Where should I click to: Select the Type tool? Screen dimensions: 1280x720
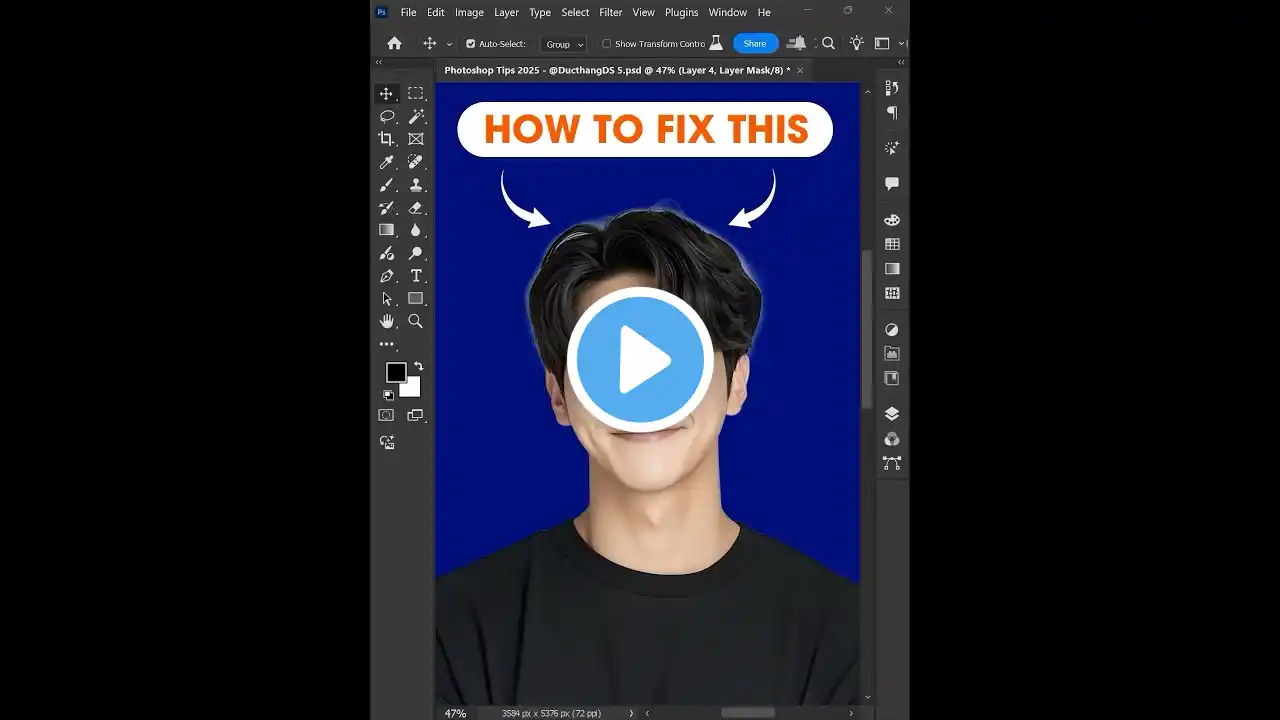point(415,276)
